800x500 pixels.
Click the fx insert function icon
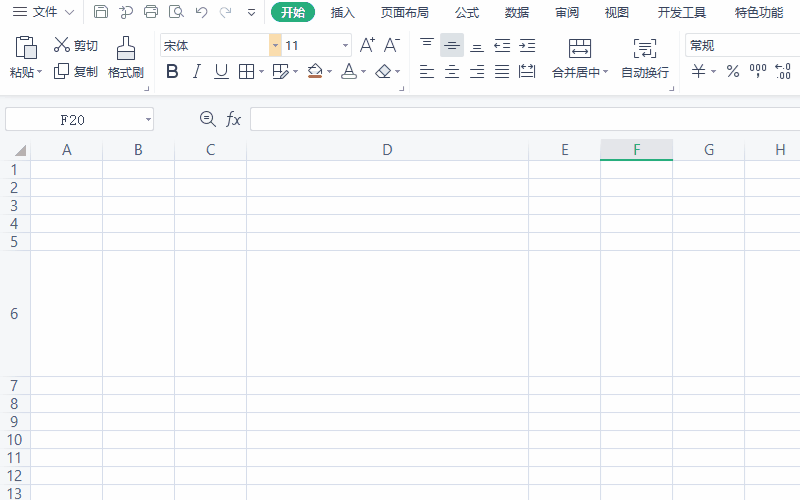click(233, 119)
